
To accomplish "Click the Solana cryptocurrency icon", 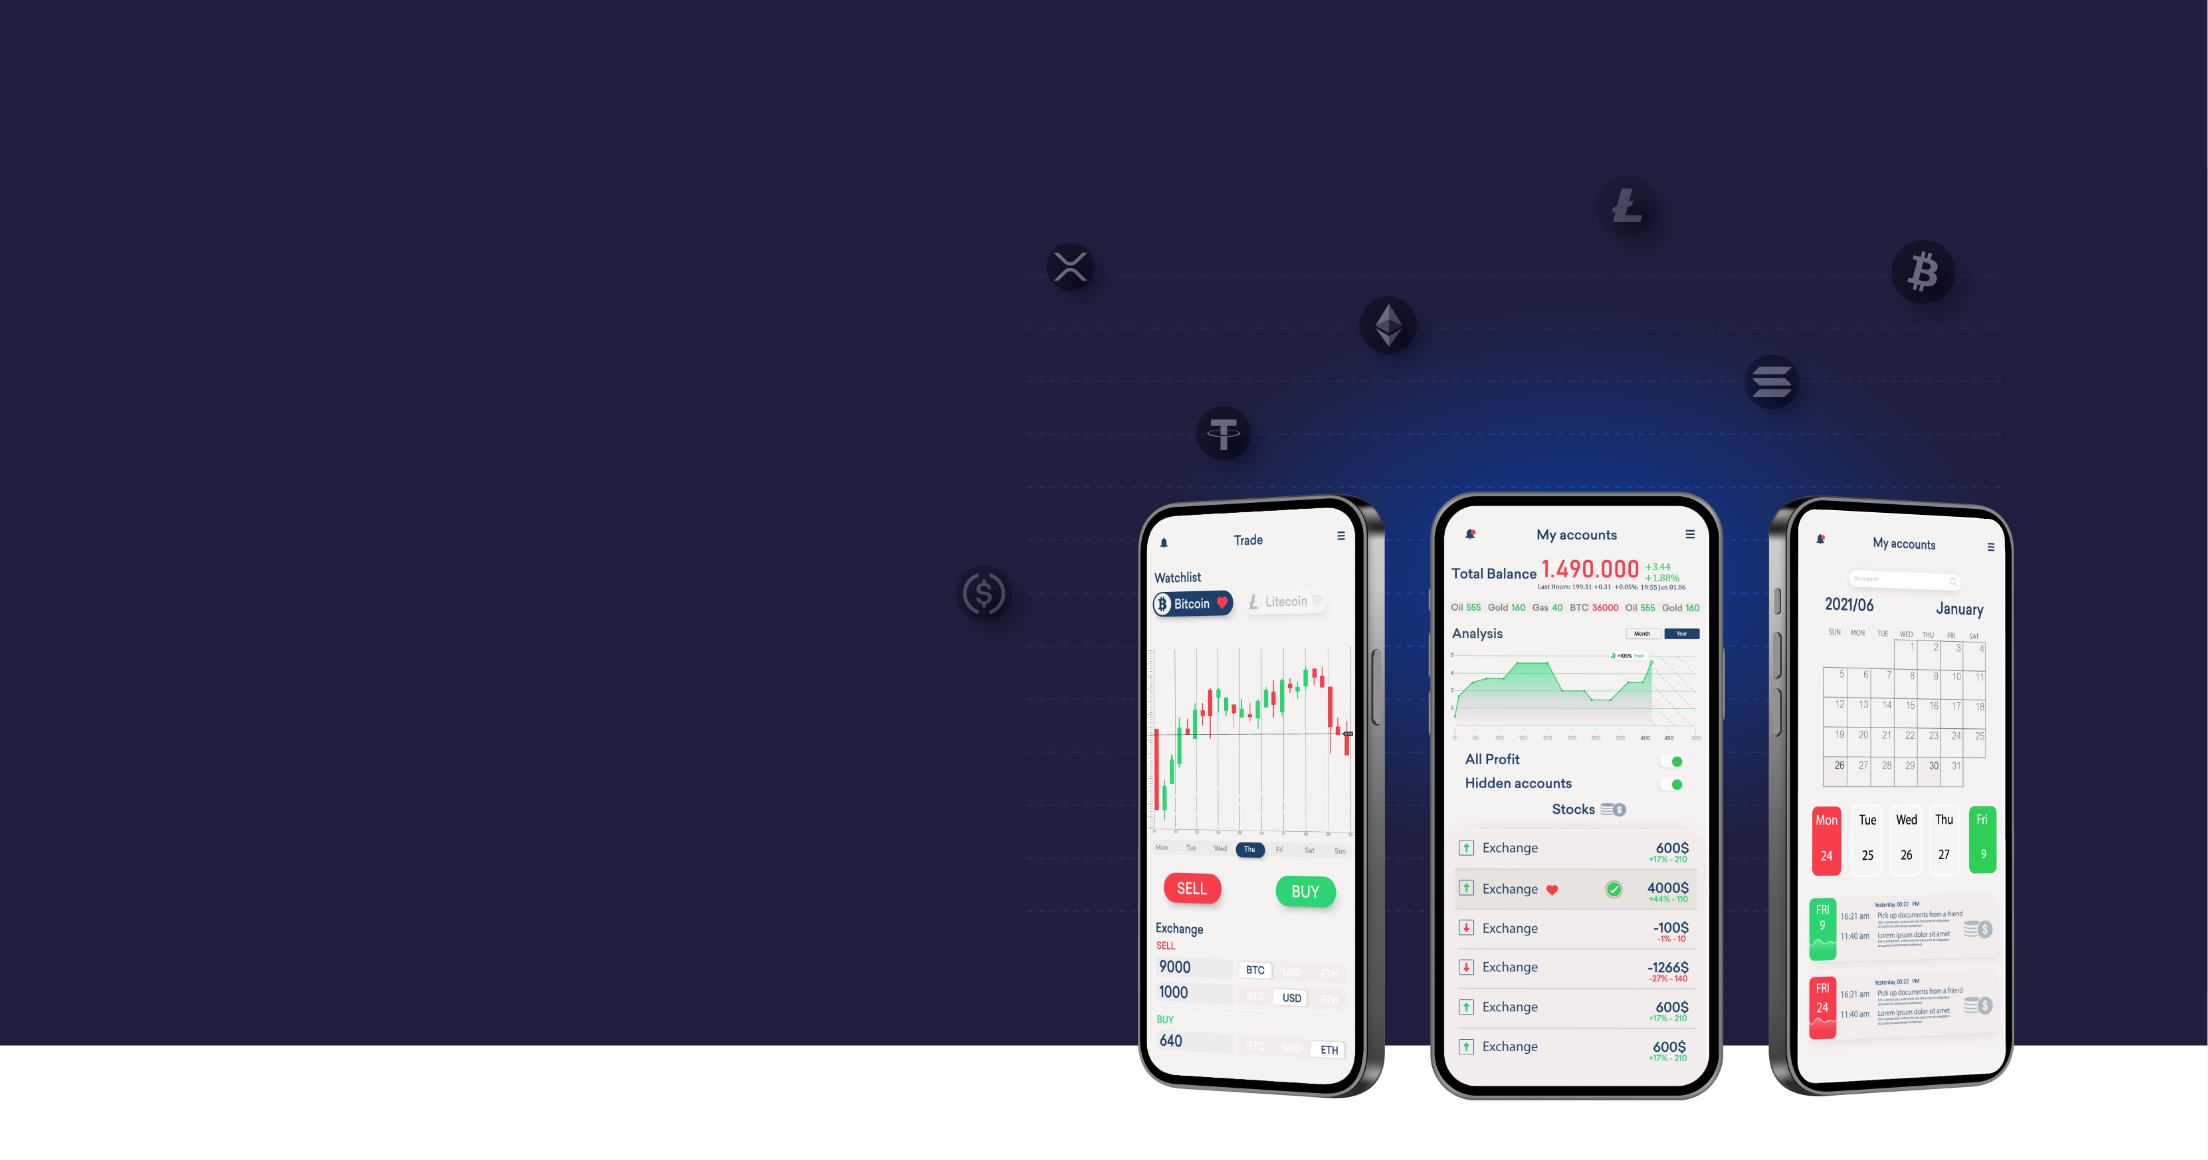I will [1771, 383].
